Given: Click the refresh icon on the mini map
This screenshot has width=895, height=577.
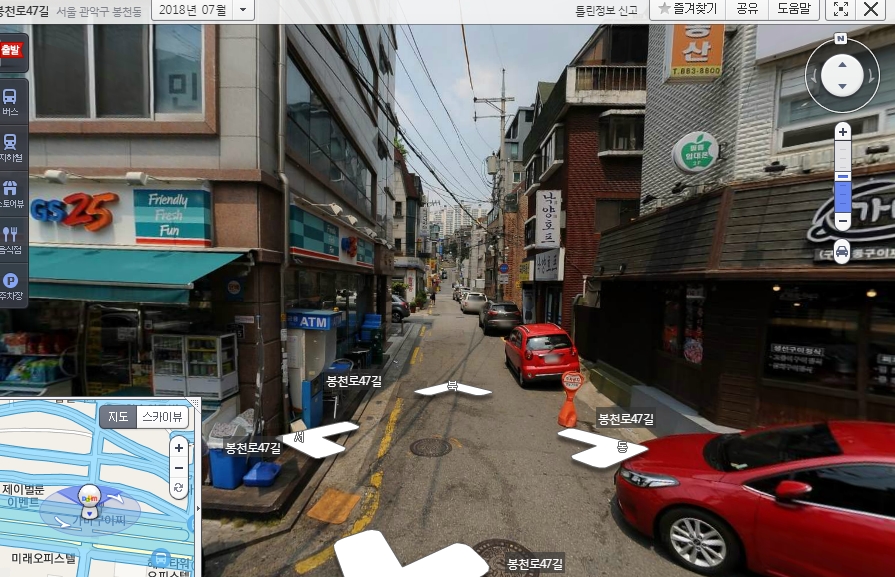Looking at the screenshot, I should (x=179, y=488).
